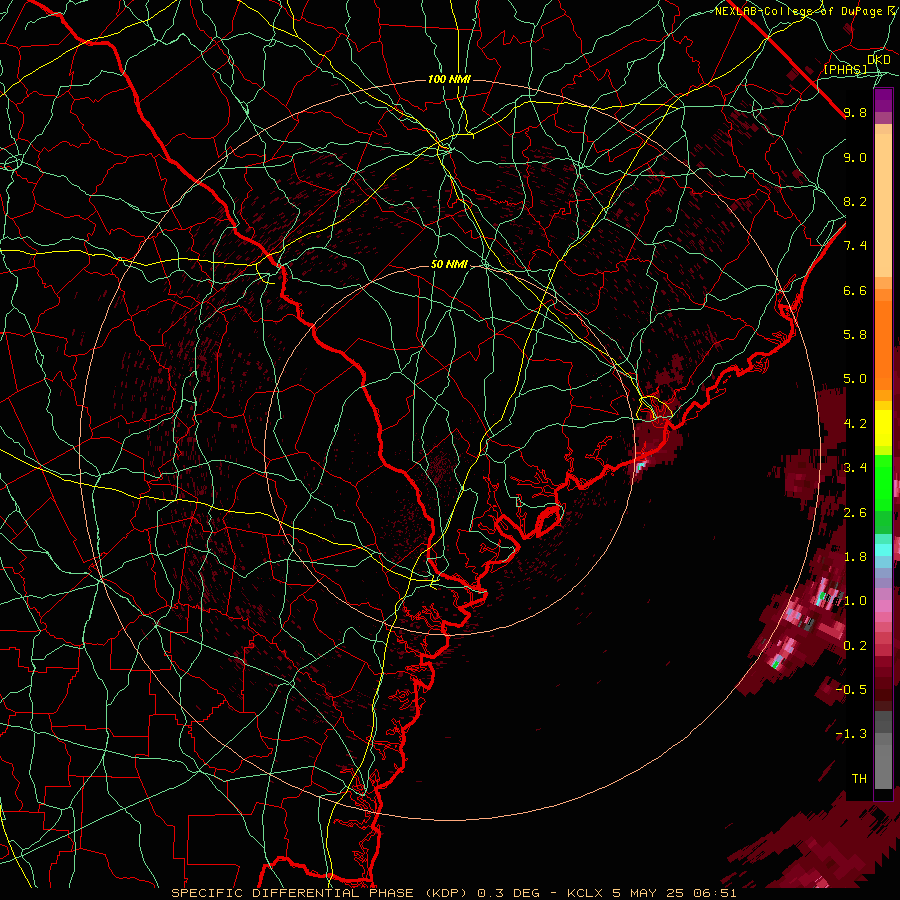Click the "50 NMI" range ring label

click(x=449, y=264)
